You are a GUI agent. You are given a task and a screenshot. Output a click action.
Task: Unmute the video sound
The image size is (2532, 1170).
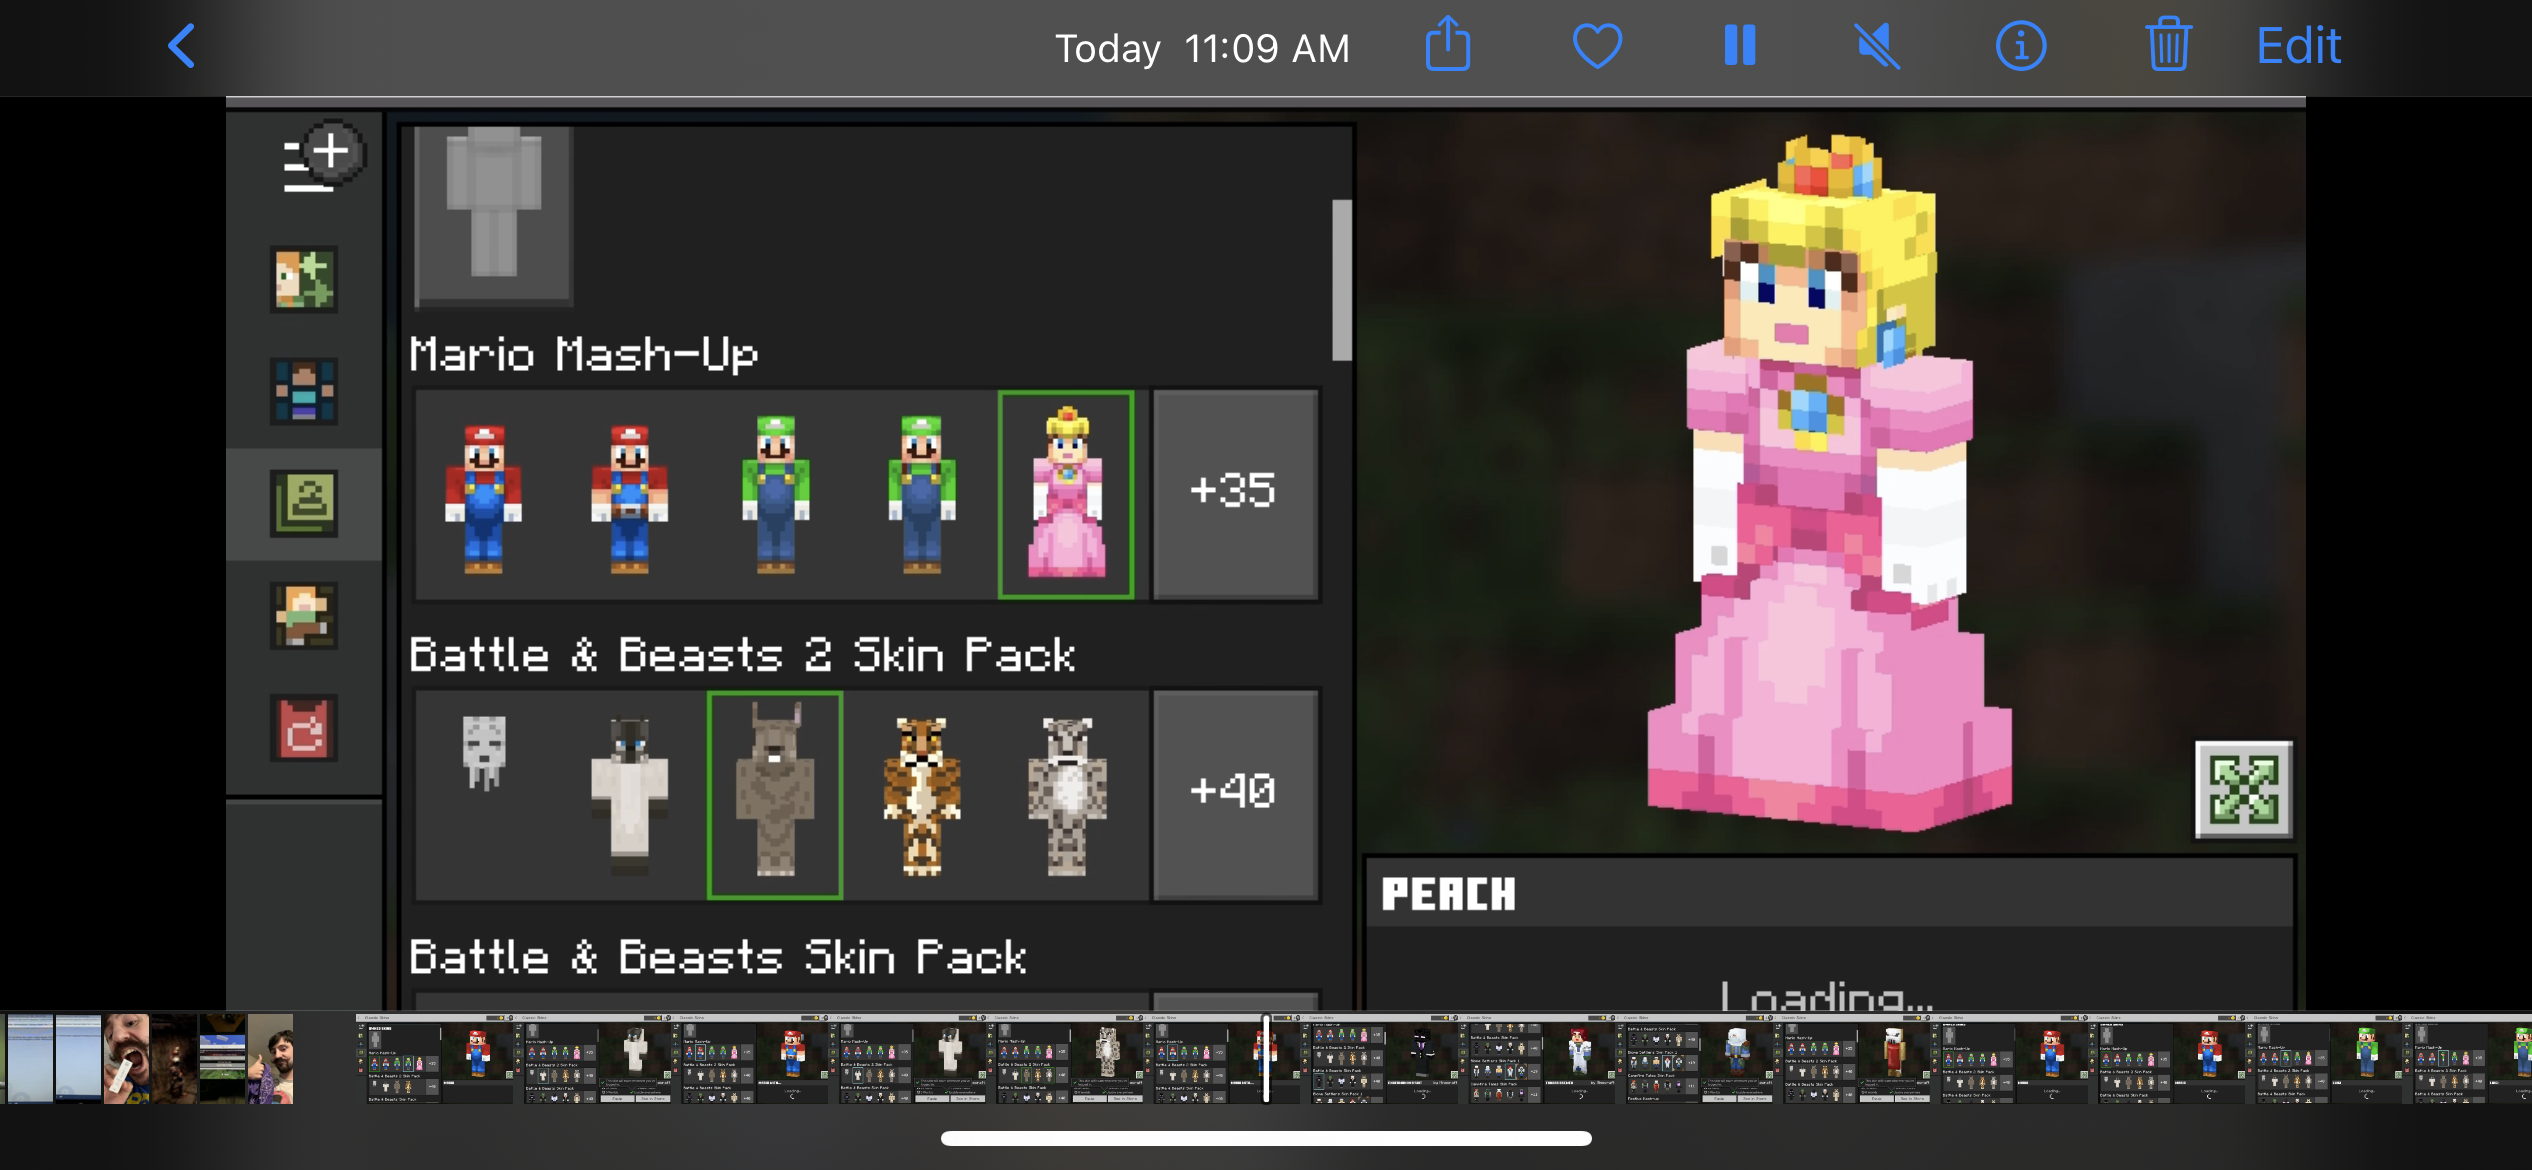[x=1878, y=46]
